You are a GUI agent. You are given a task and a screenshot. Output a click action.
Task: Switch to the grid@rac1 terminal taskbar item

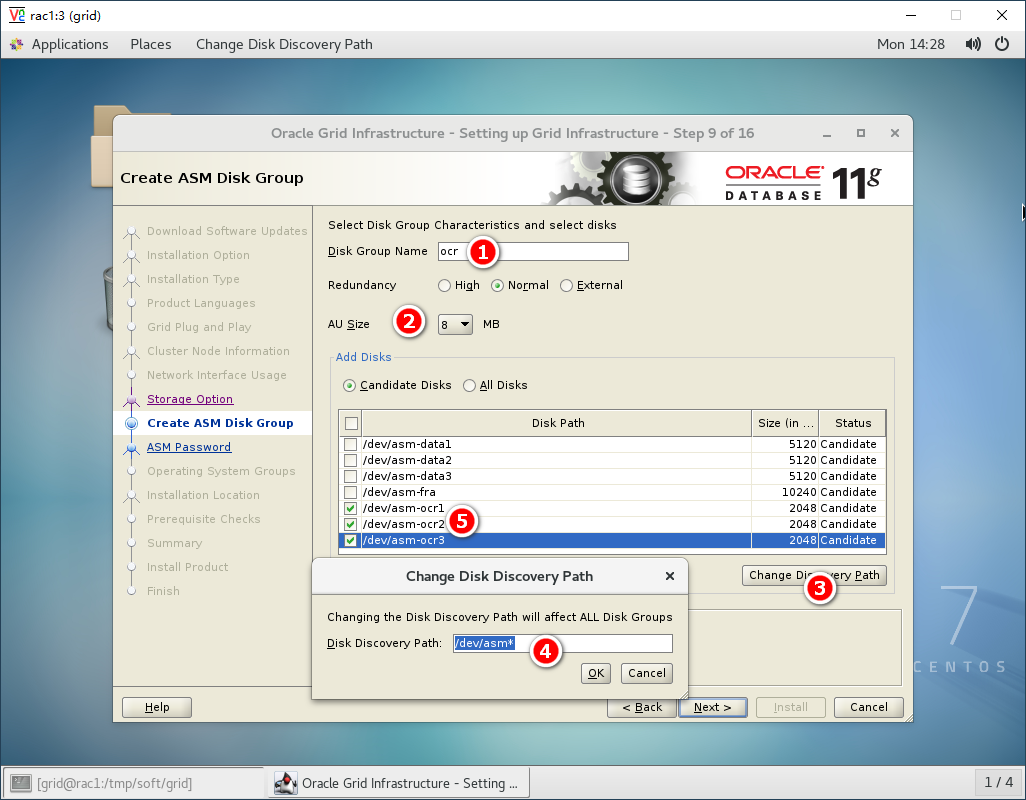click(134, 783)
